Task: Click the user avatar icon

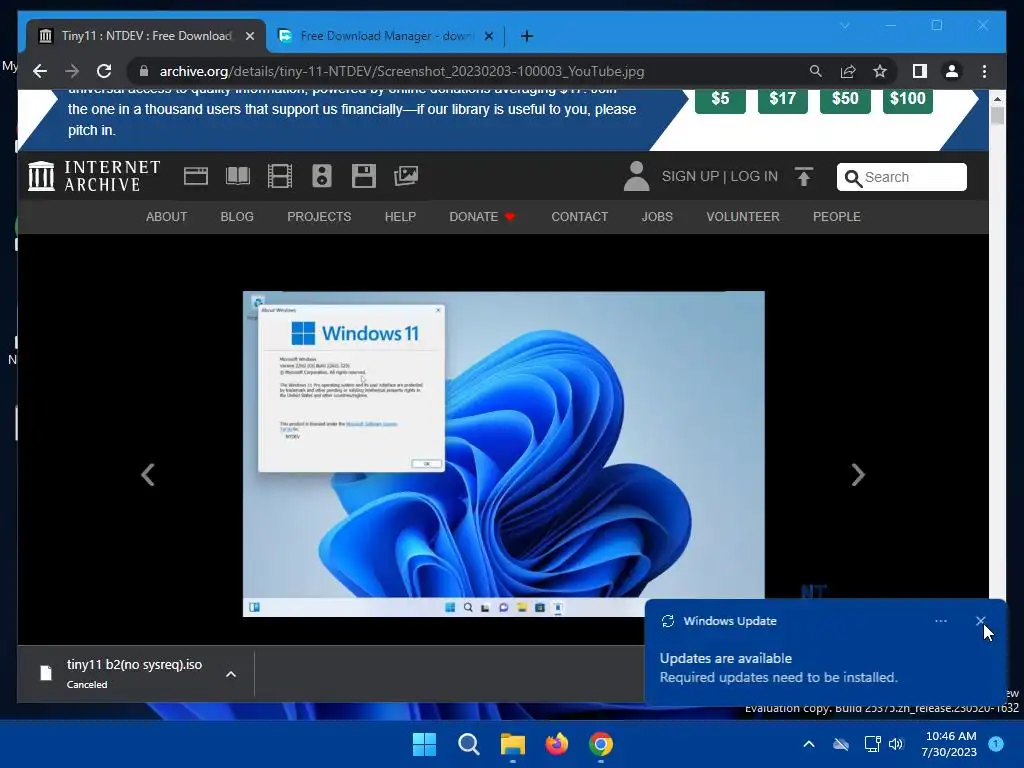Action: coord(636,176)
